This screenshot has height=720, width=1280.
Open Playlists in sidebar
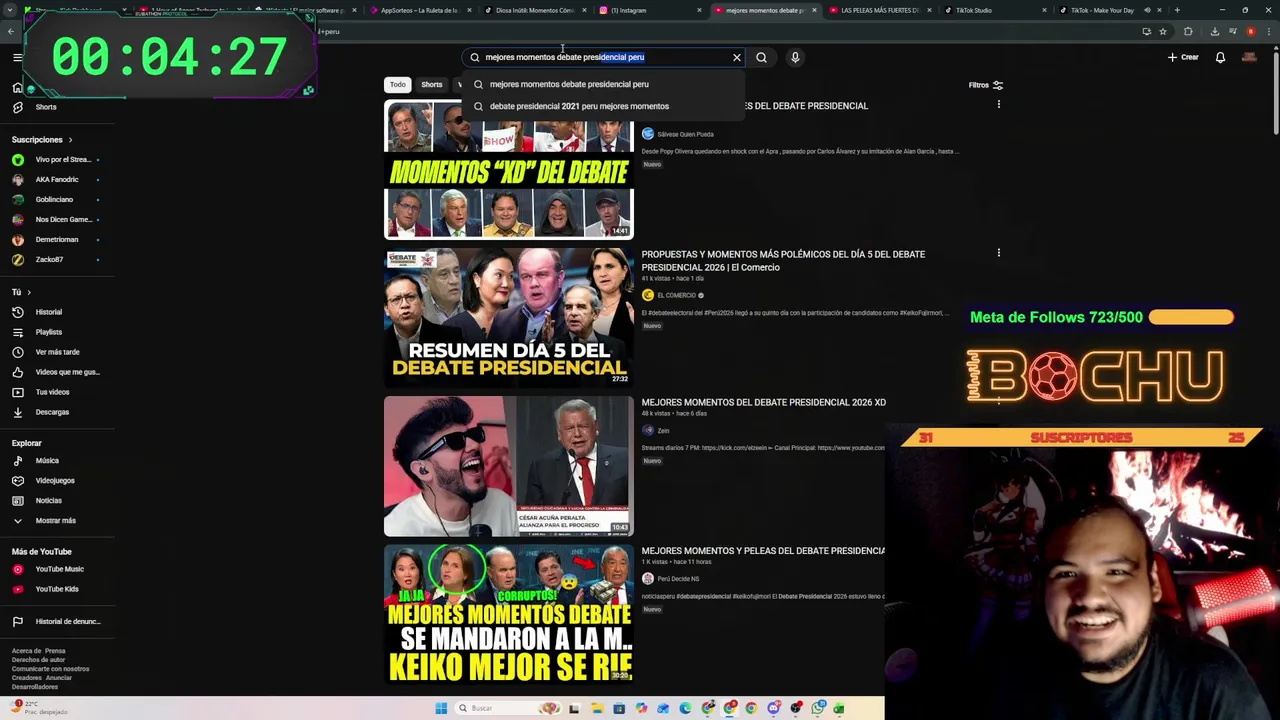tap(48, 332)
